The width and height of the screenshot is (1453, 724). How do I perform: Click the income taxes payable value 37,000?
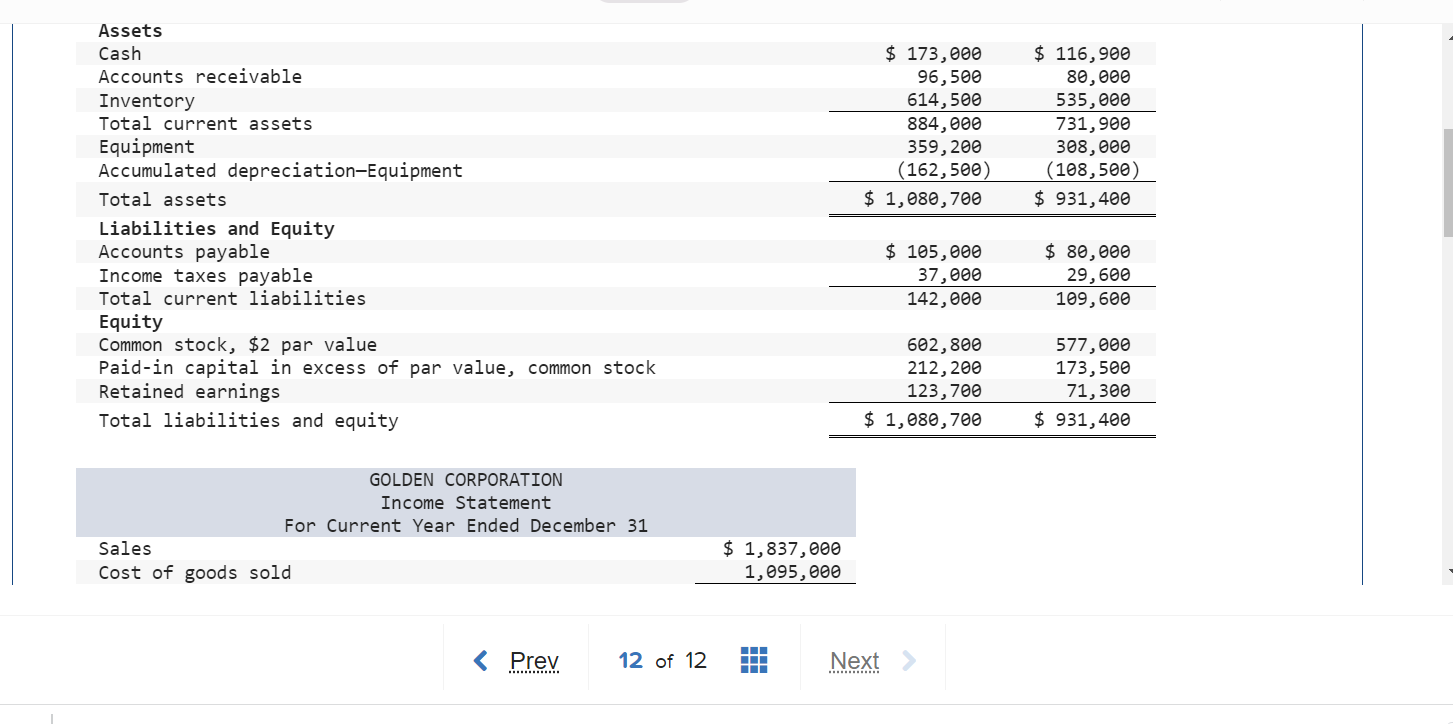(950, 275)
